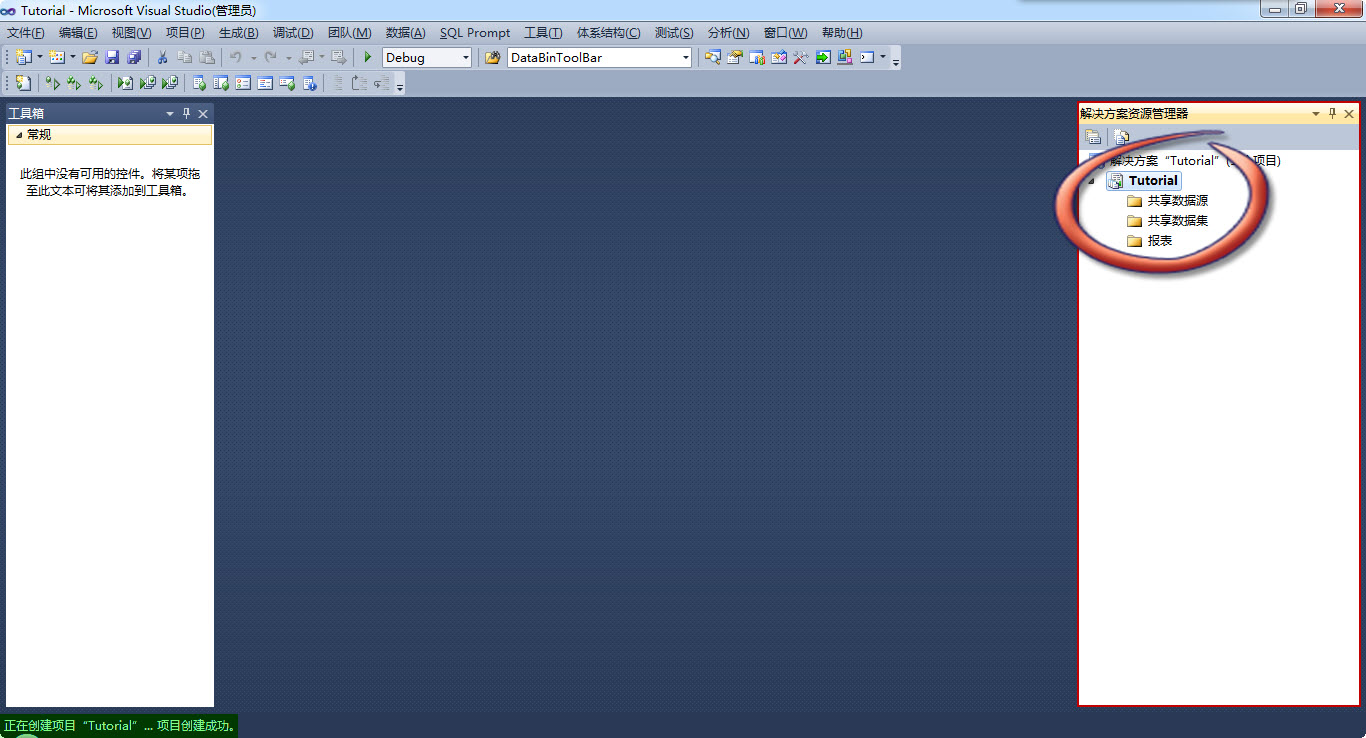Viewport: 1366px width, 738px height.
Task: Open the Undo history dropdown arrow
Action: [253, 58]
